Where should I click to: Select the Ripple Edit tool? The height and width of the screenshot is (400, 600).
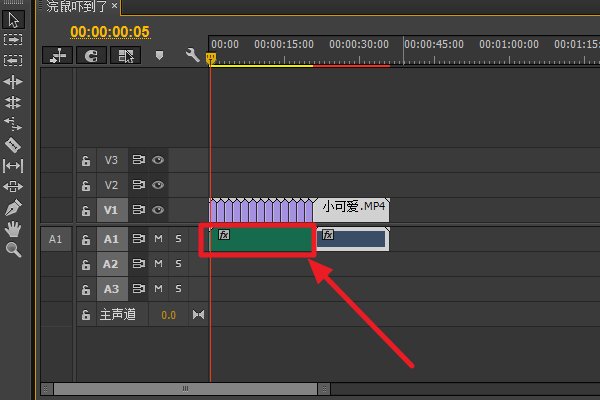coord(13,81)
